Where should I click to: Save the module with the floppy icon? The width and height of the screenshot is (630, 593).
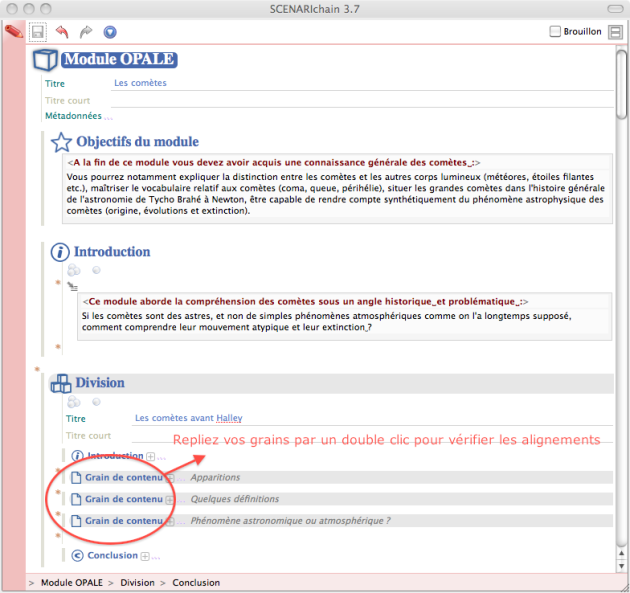coord(38,32)
